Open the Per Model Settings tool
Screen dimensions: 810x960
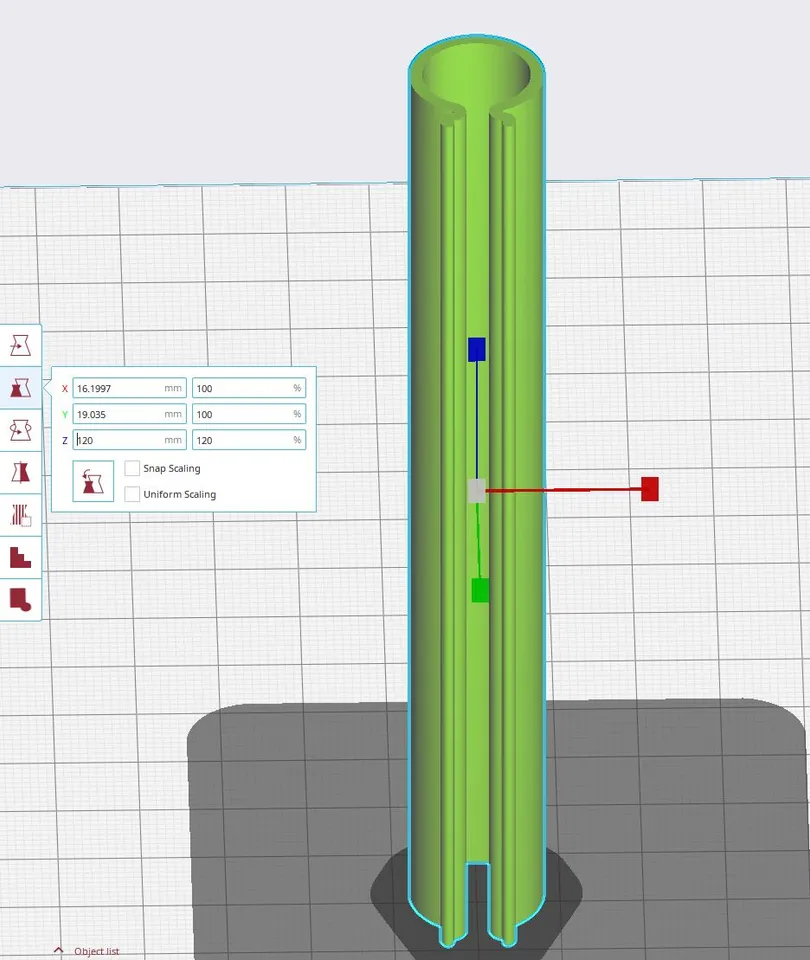tap(20, 515)
